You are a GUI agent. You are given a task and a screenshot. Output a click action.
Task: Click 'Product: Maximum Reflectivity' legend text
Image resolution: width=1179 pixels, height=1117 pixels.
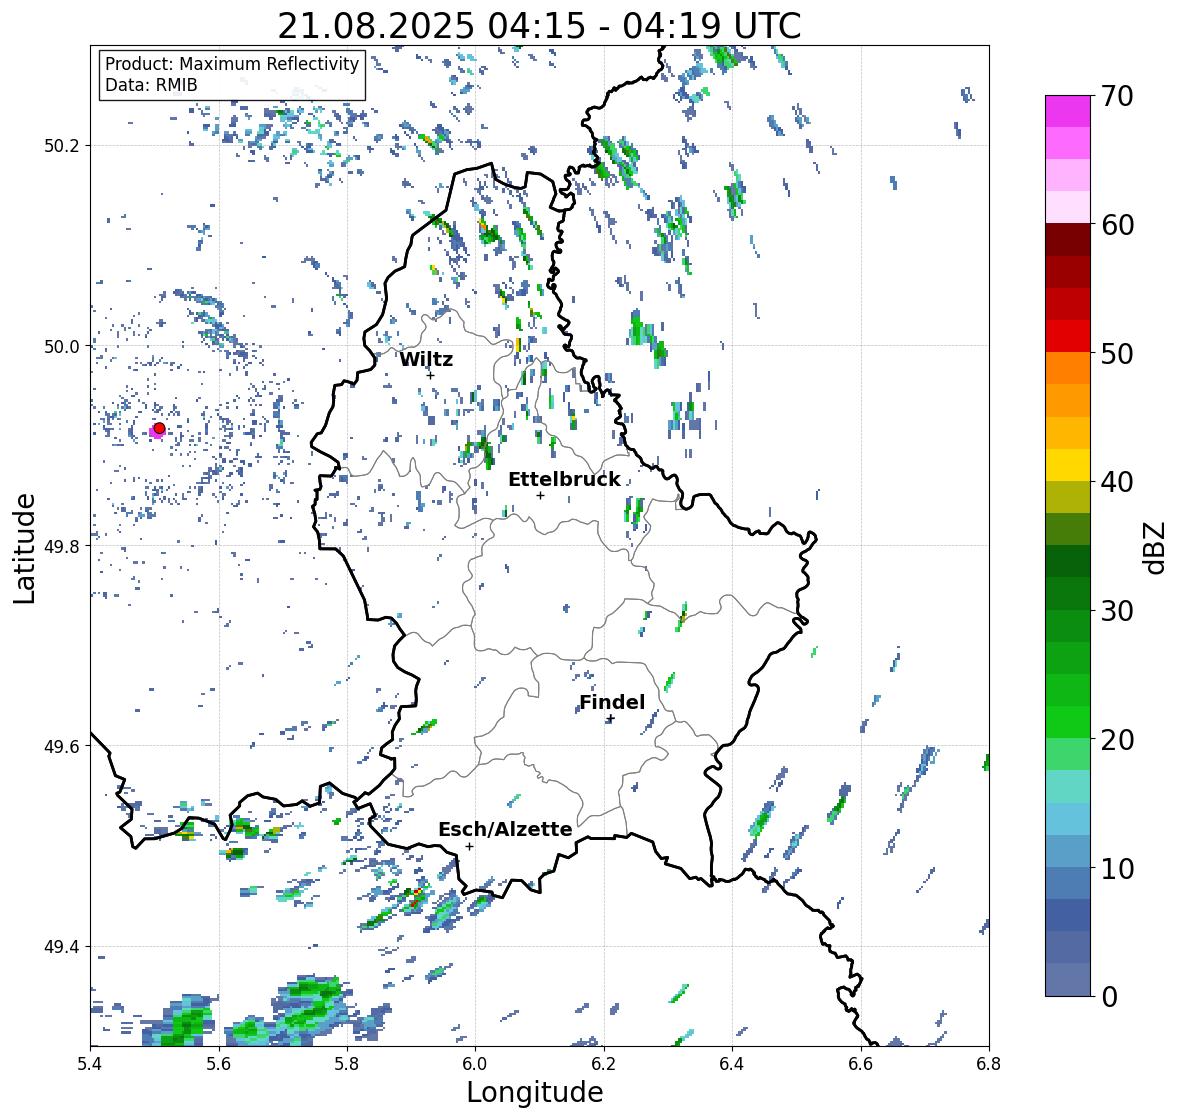coord(232,64)
